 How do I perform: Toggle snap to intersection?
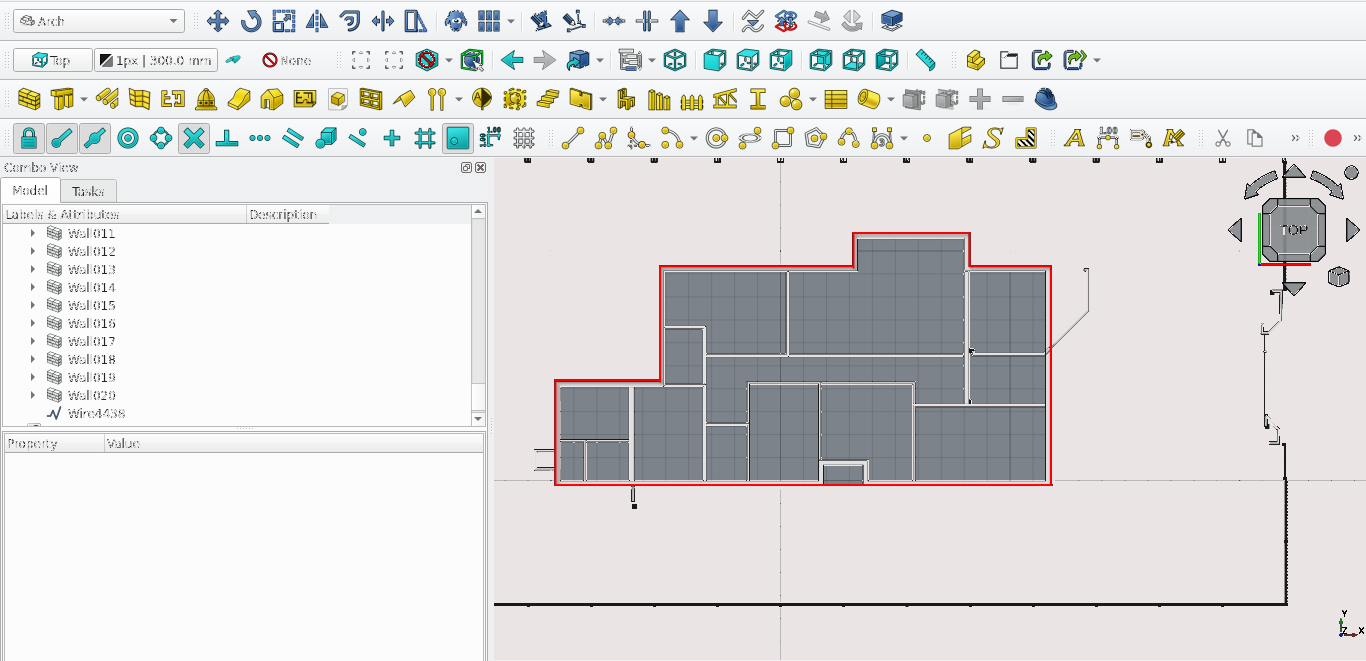coord(194,138)
